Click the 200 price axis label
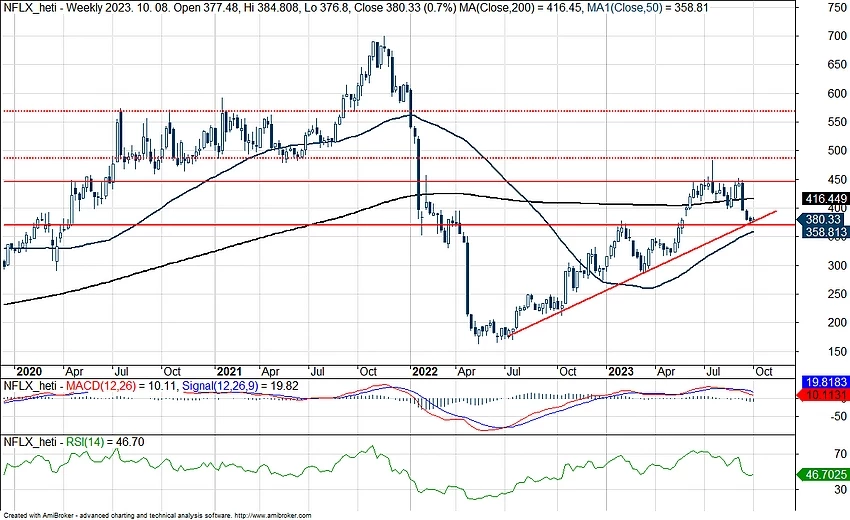Viewport: 850px width, 520px height. coord(838,323)
